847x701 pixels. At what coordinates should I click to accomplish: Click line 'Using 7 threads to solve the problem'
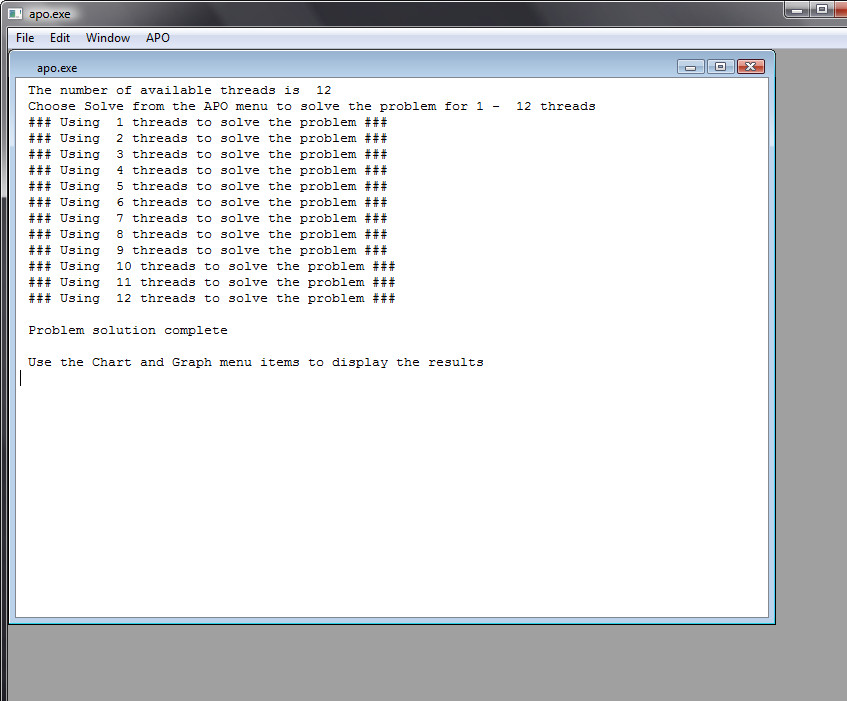tap(207, 218)
